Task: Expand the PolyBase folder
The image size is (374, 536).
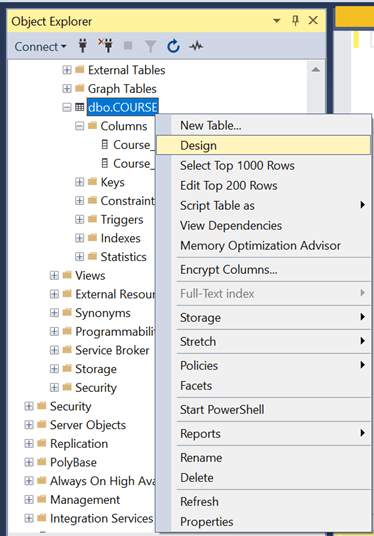Action: point(29,462)
